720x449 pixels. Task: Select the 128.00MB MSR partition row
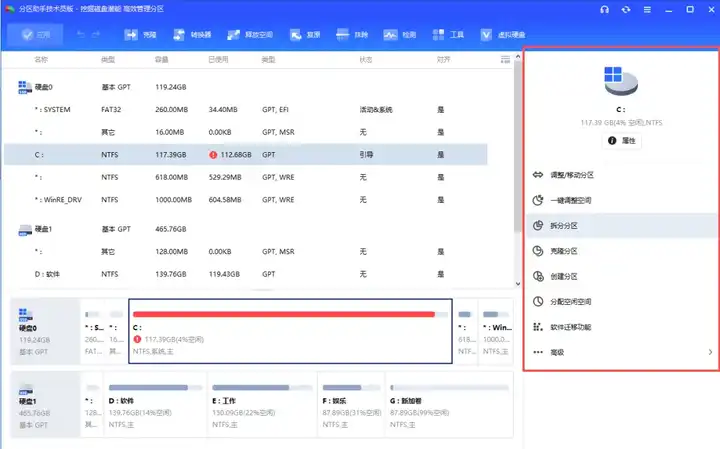(246, 252)
